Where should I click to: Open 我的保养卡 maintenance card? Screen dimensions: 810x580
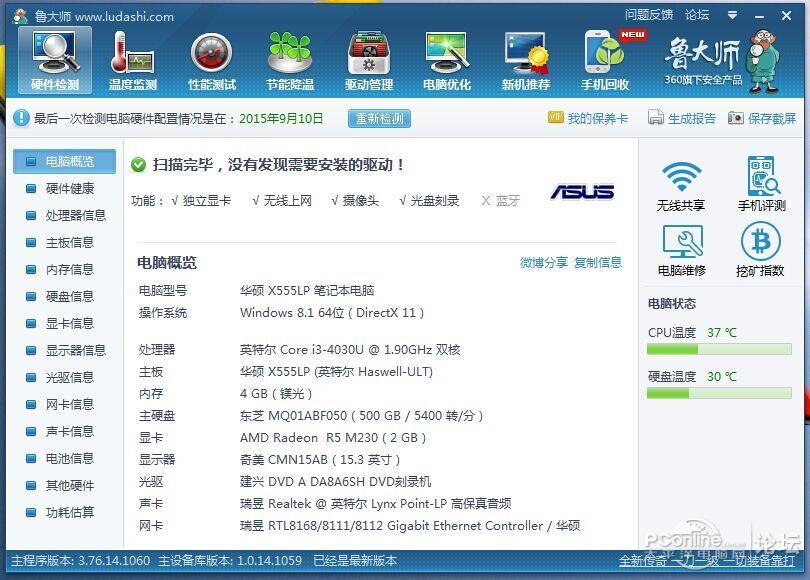588,118
